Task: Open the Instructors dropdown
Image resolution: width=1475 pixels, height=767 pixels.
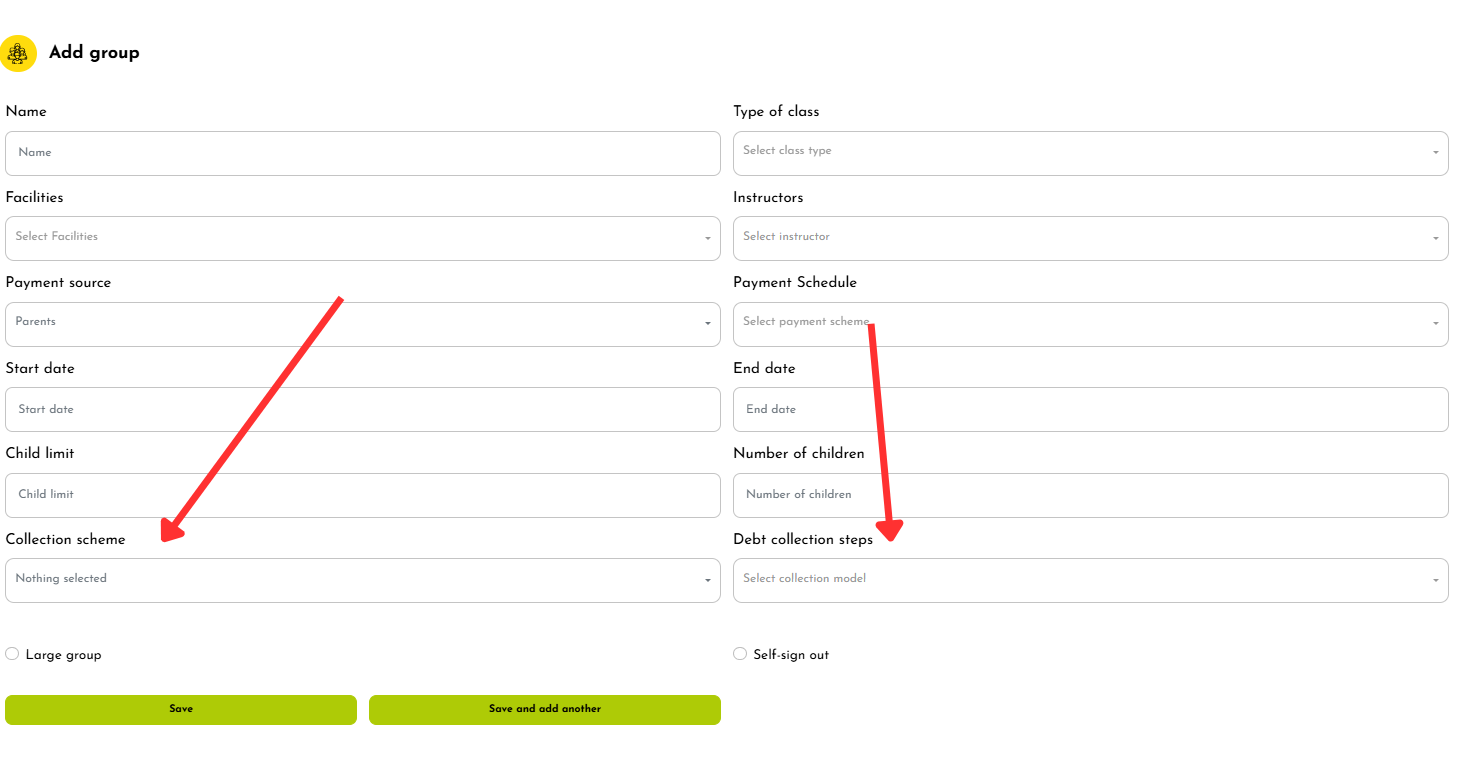Action: (1090, 238)
